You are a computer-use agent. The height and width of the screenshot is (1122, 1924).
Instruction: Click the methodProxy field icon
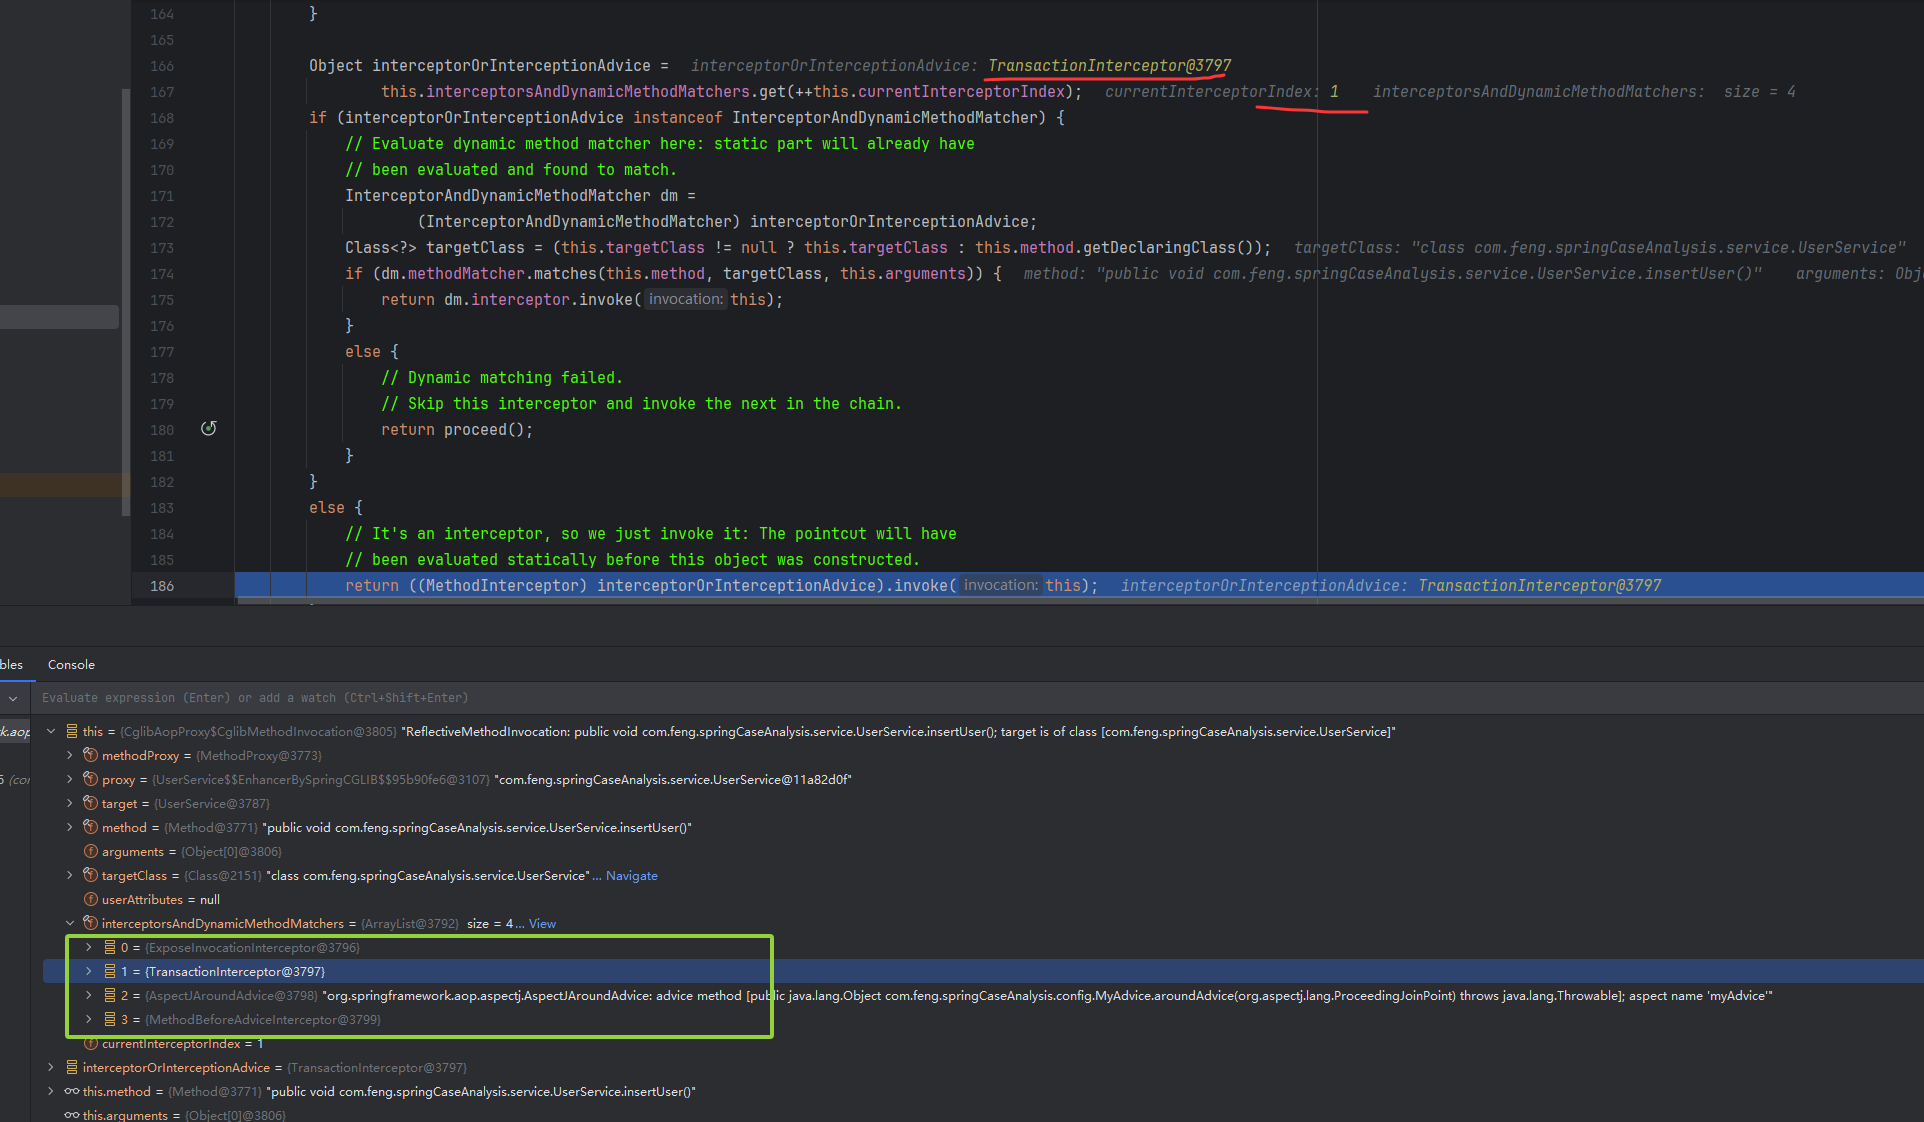(x=90, y=755)
